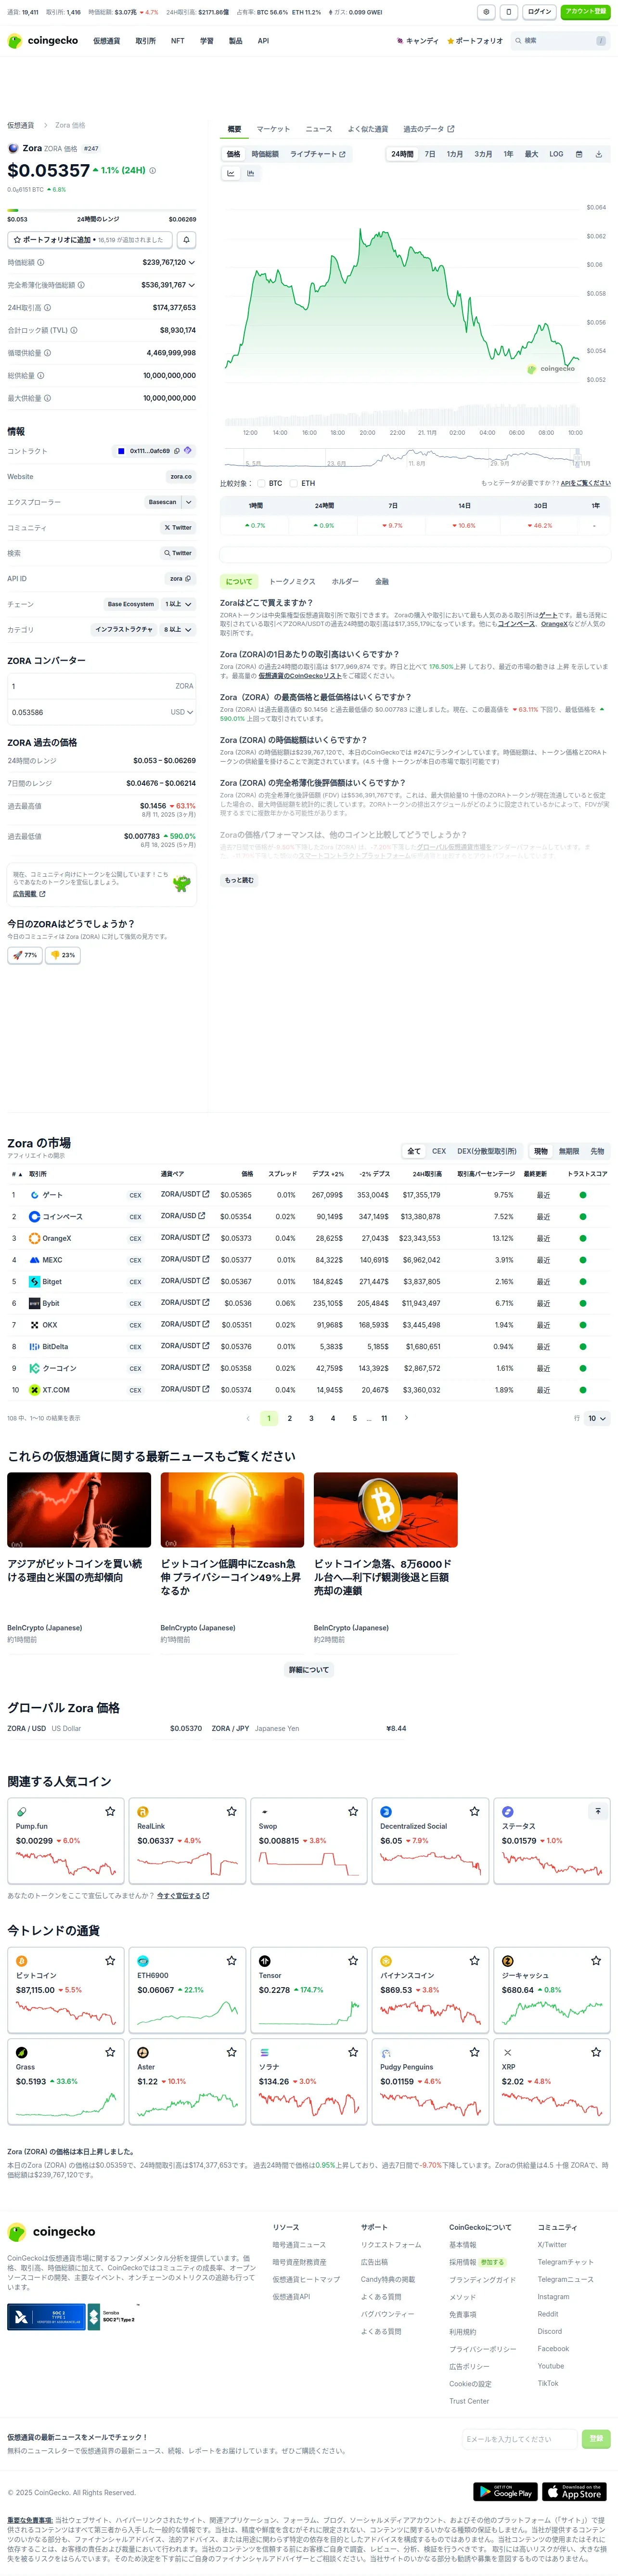Image resolution: width=618 pixels, height=2576 pixels.
Task: Open the settings gear icon in top bar
Action: tap(486, 12)
